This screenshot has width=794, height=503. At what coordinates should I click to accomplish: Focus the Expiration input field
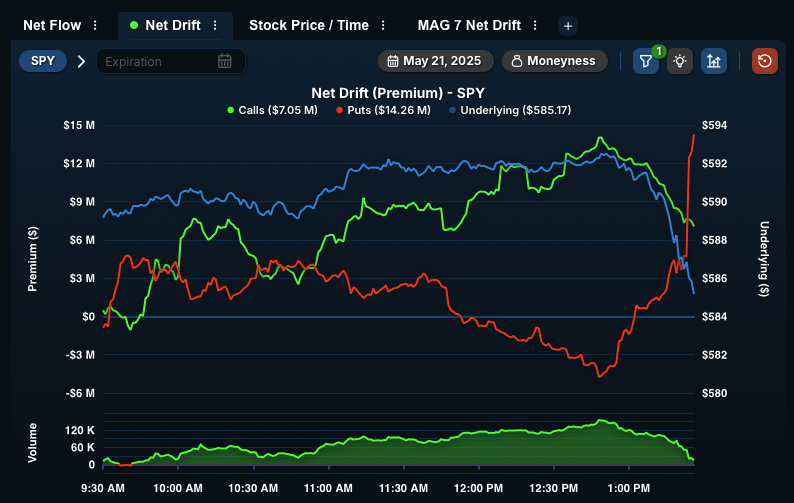171,62
